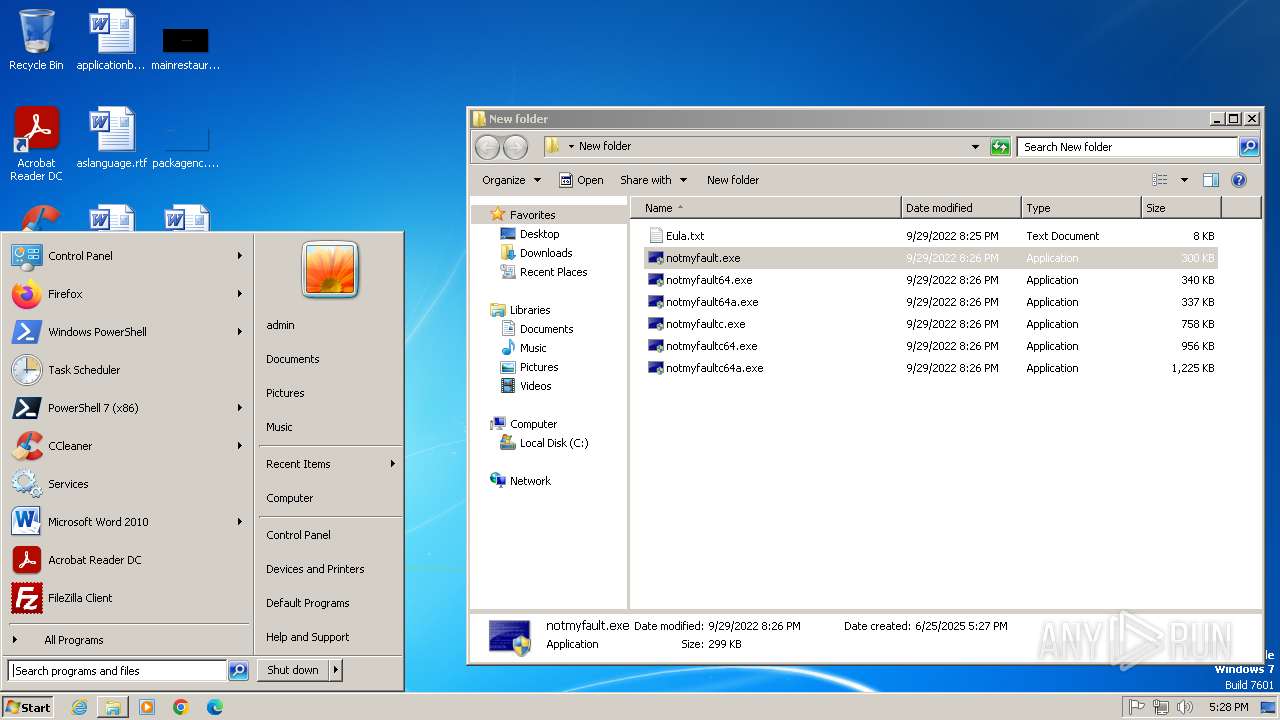
Task: Click New folder toolbar button
Action: tap(733, 180)
